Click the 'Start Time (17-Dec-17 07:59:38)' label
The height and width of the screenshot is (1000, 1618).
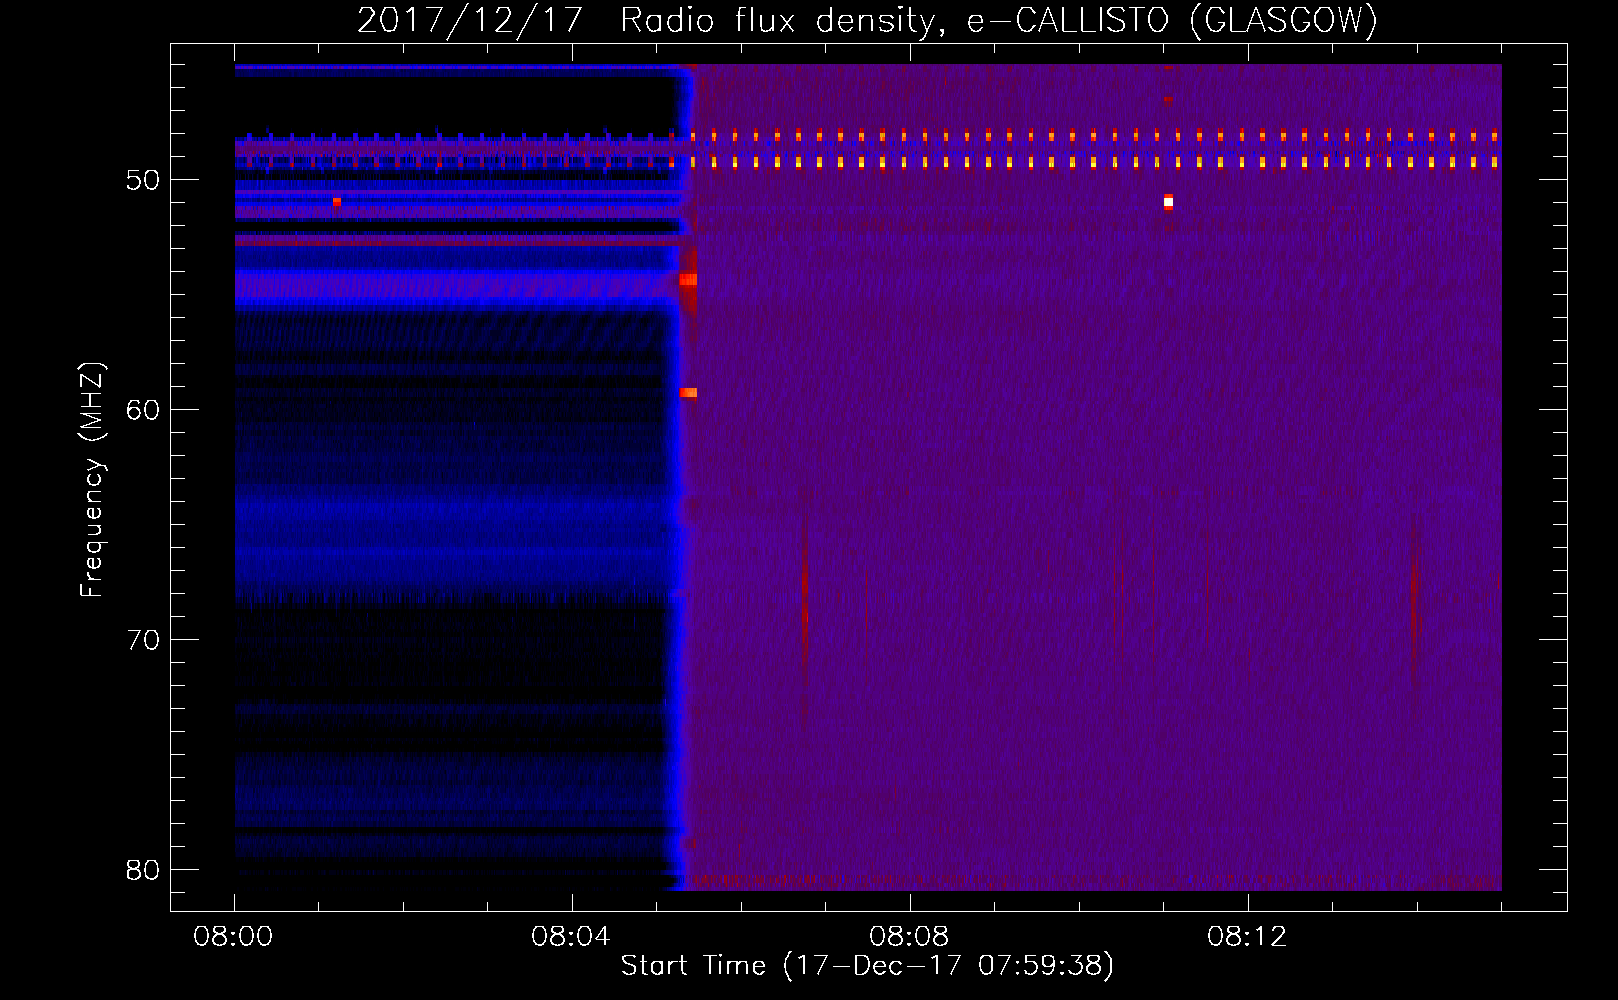pyautogui.click(x=867, y=966)
